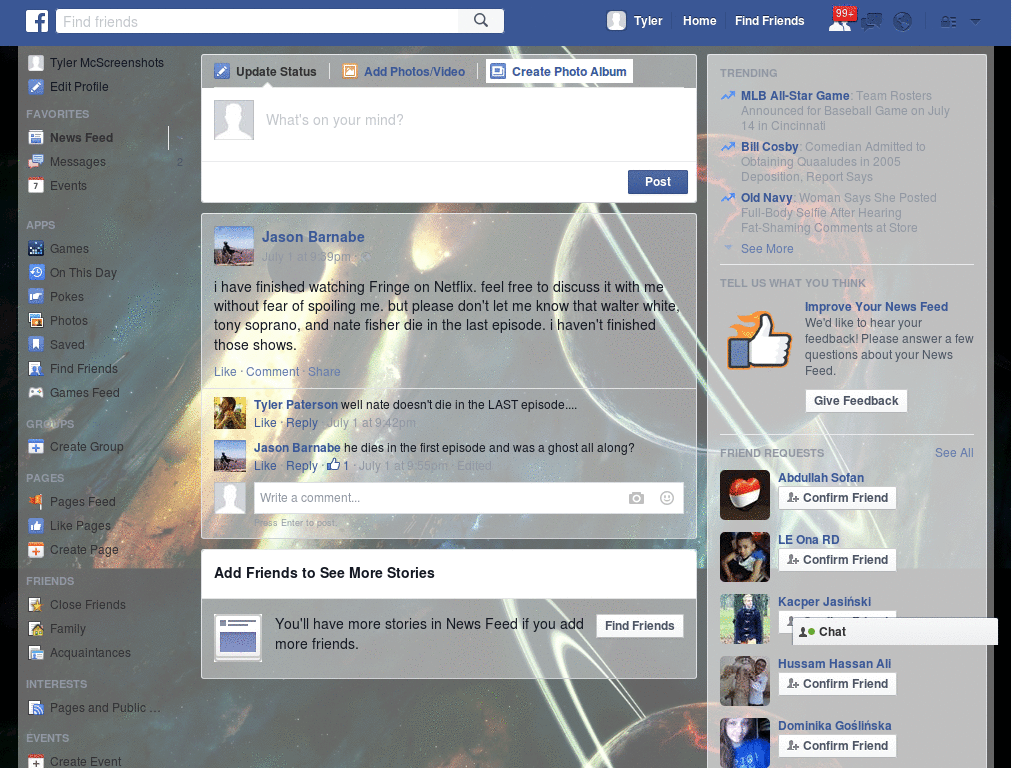This screenshot has height=768, width=1024.
Task: Click the Create Event sidebar item
Action: click(x=75, y=761)
